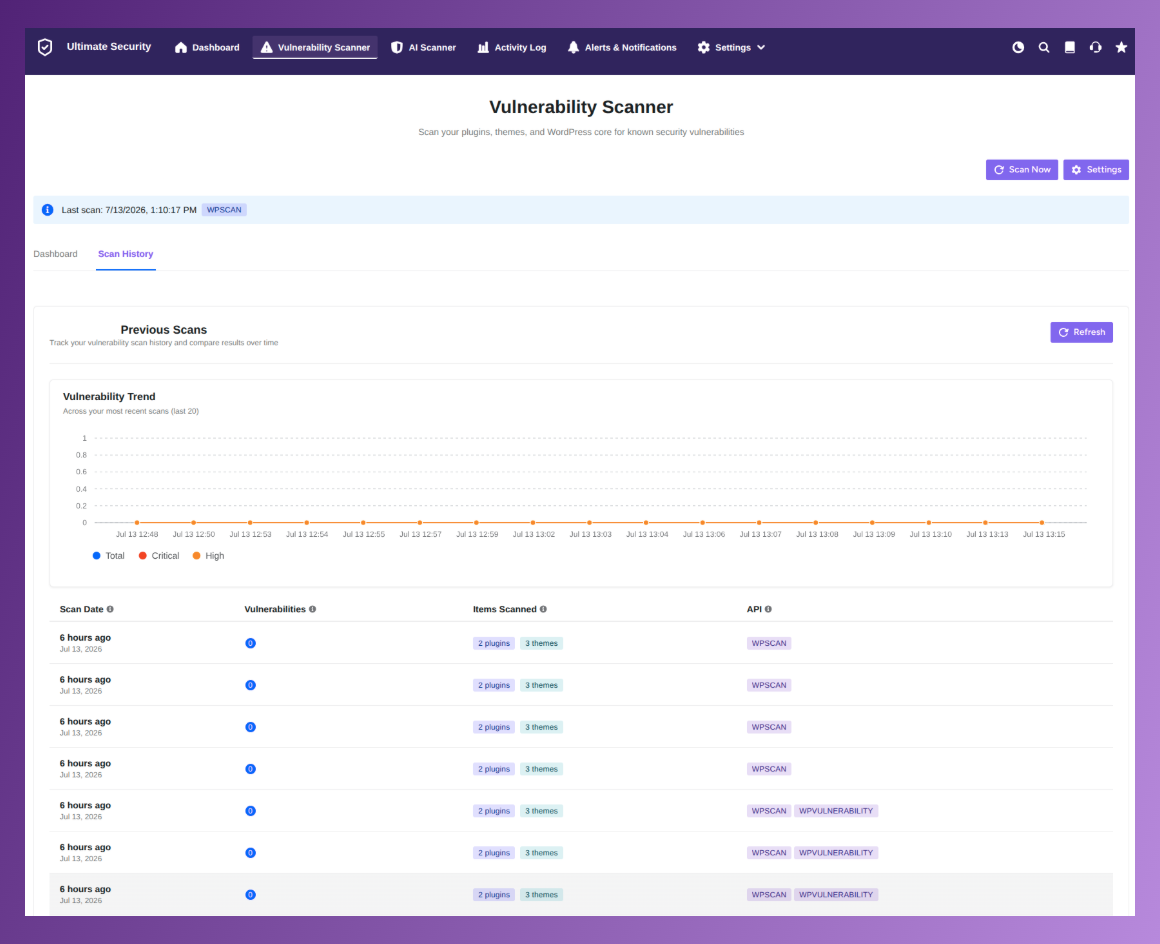Click the Items Scanned column header
The width and height of the screenshot is (1160, 944).
505,610
